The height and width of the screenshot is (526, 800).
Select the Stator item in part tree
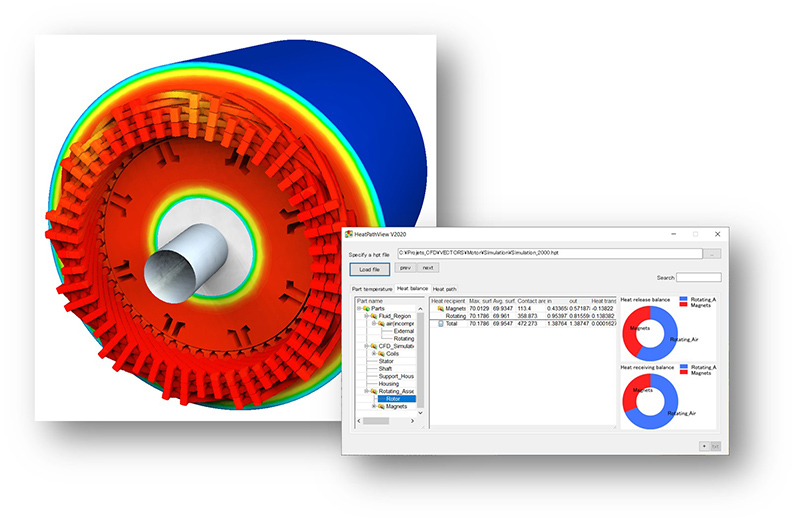(x=386, y=361)
